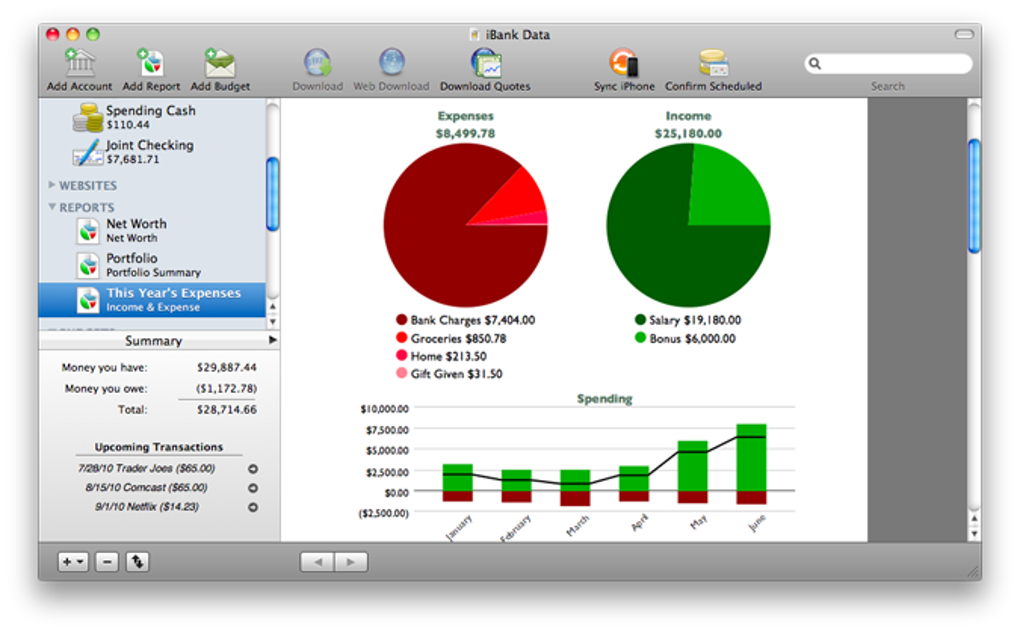Click Download Quotes toolbar icon
1020x633 pixels.
pos(485,63)
